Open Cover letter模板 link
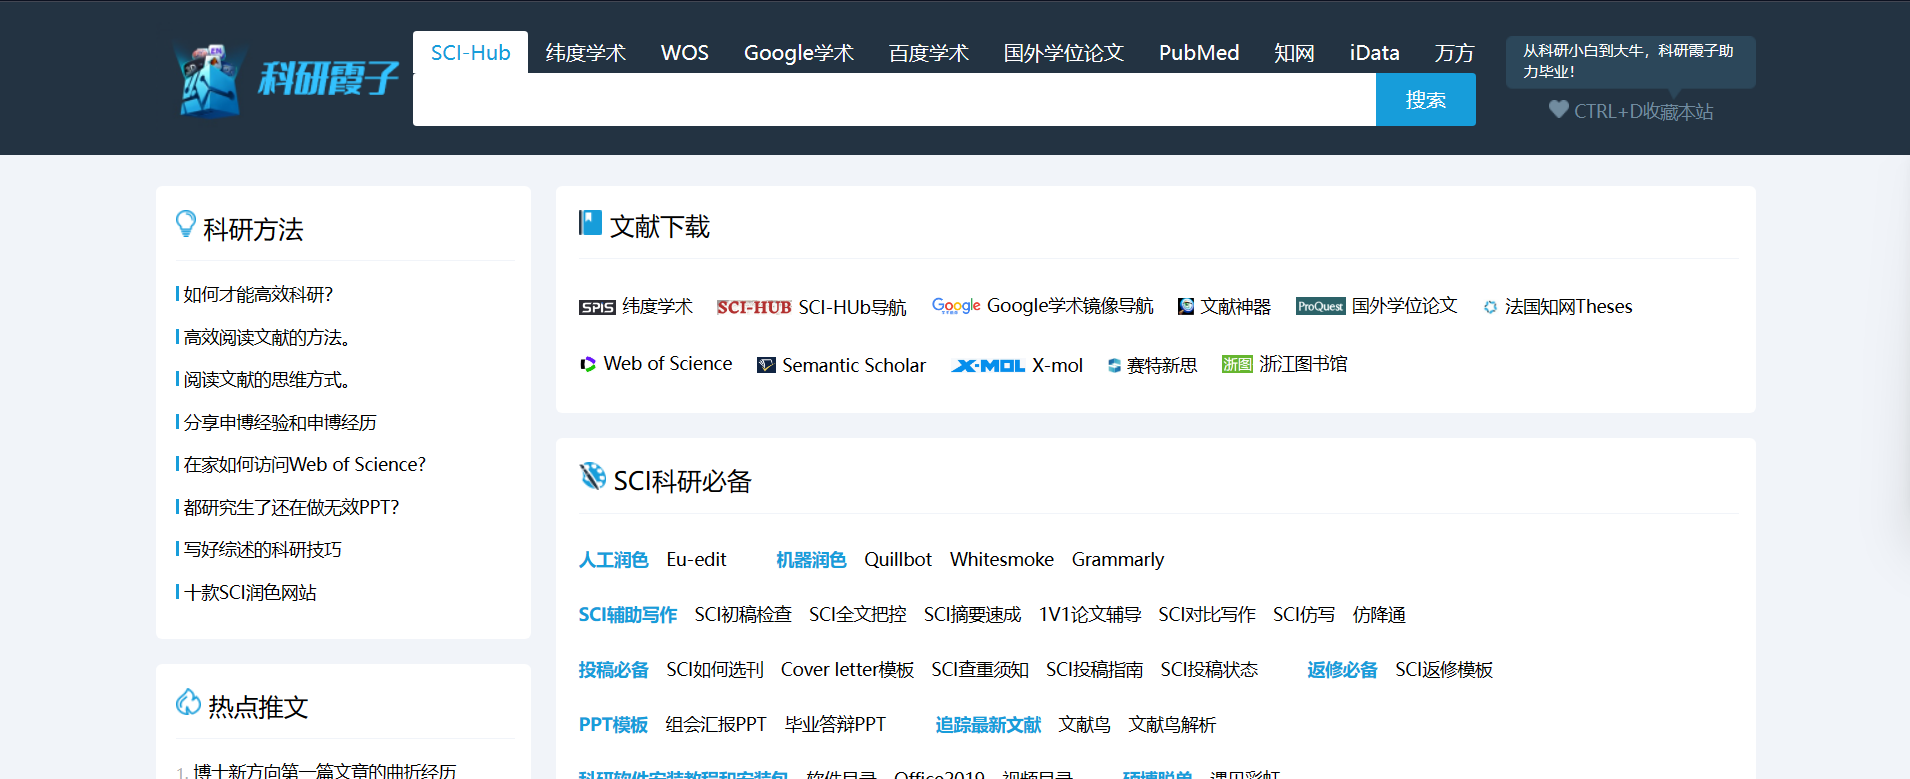1910x779 pixels. pyautogui.click(x=847, y=669)
